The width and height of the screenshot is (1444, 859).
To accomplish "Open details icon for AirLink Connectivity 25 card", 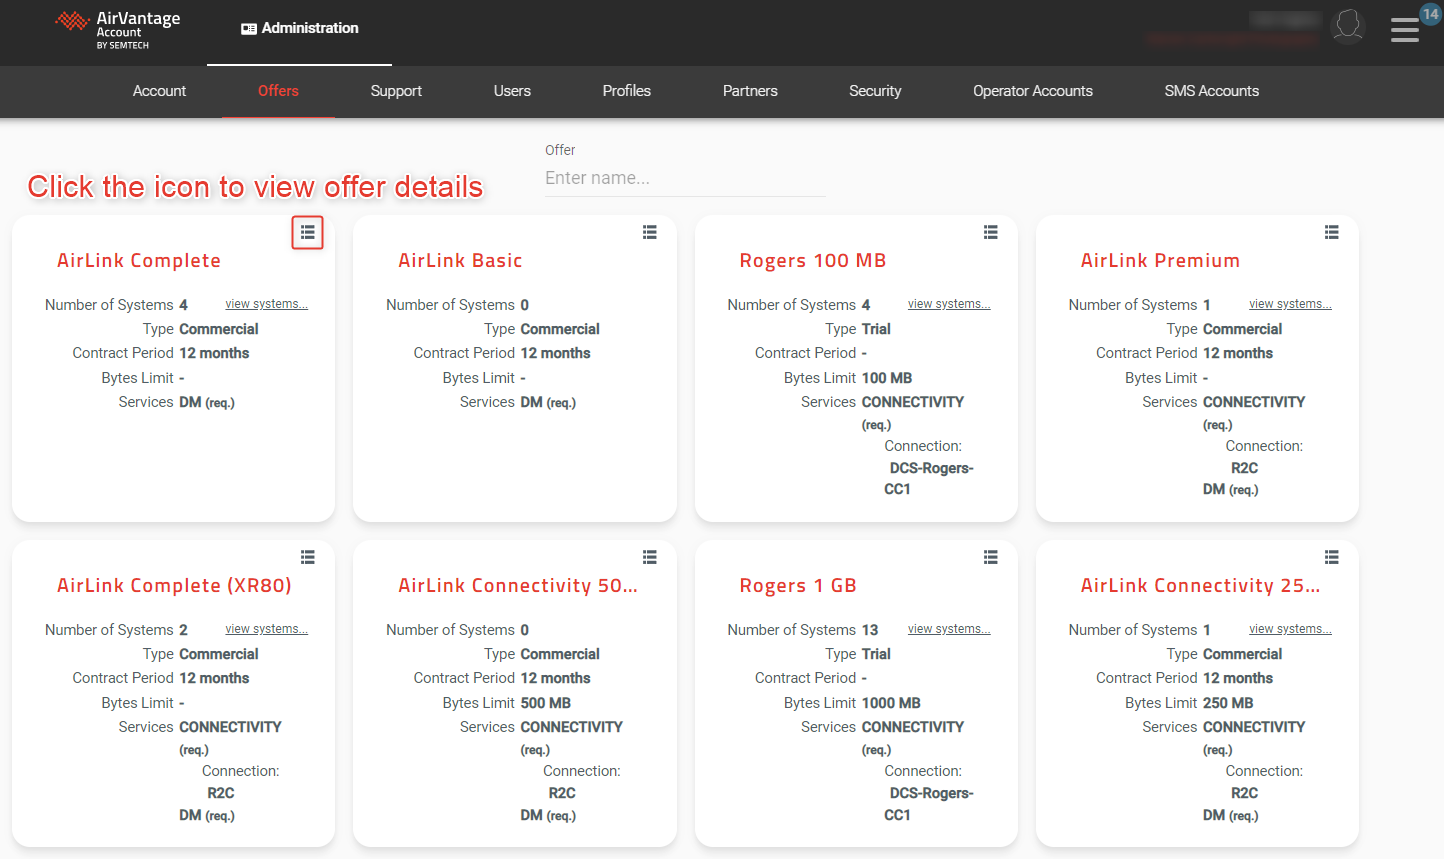I will (x=1331, y=557).
